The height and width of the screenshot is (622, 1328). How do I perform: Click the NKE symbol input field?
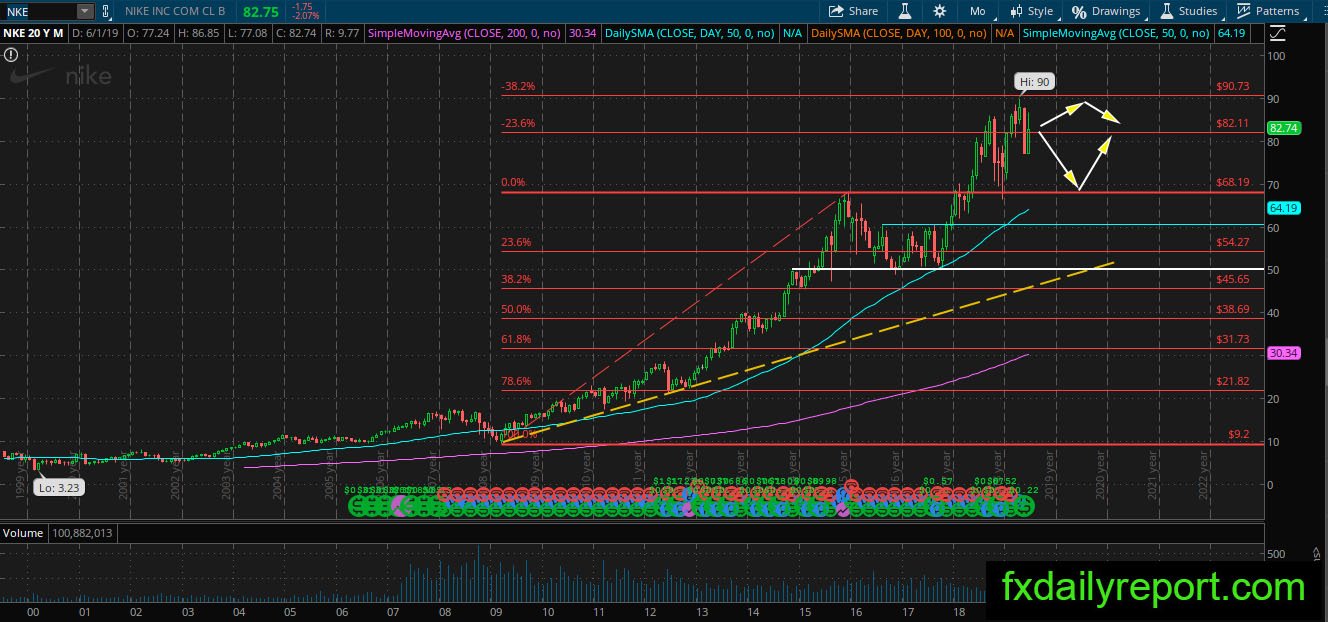coord(39,11)
